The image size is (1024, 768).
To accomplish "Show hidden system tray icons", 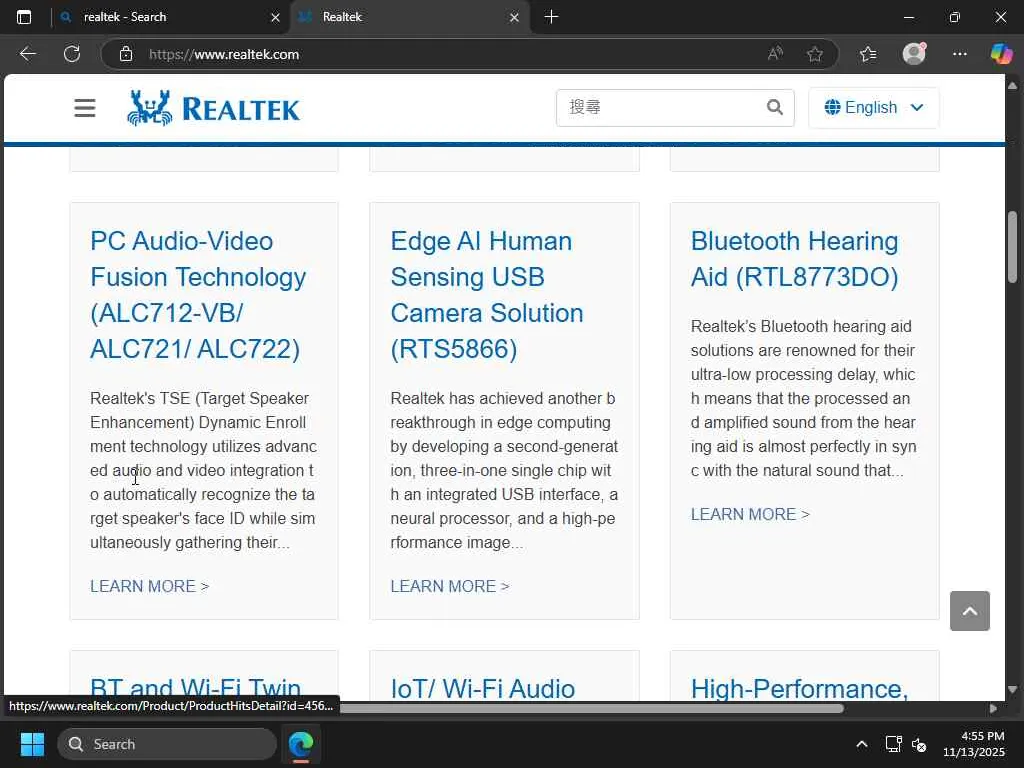I will [x=862, y=744].
